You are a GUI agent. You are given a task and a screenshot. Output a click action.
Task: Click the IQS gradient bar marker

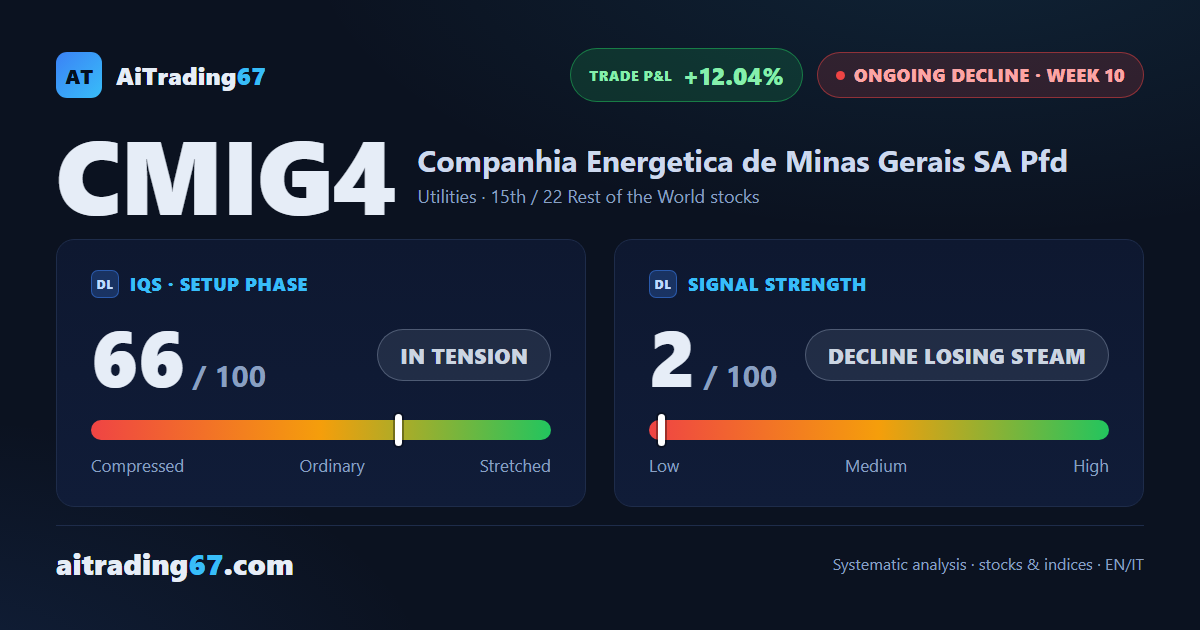click(x=398, y=430)
